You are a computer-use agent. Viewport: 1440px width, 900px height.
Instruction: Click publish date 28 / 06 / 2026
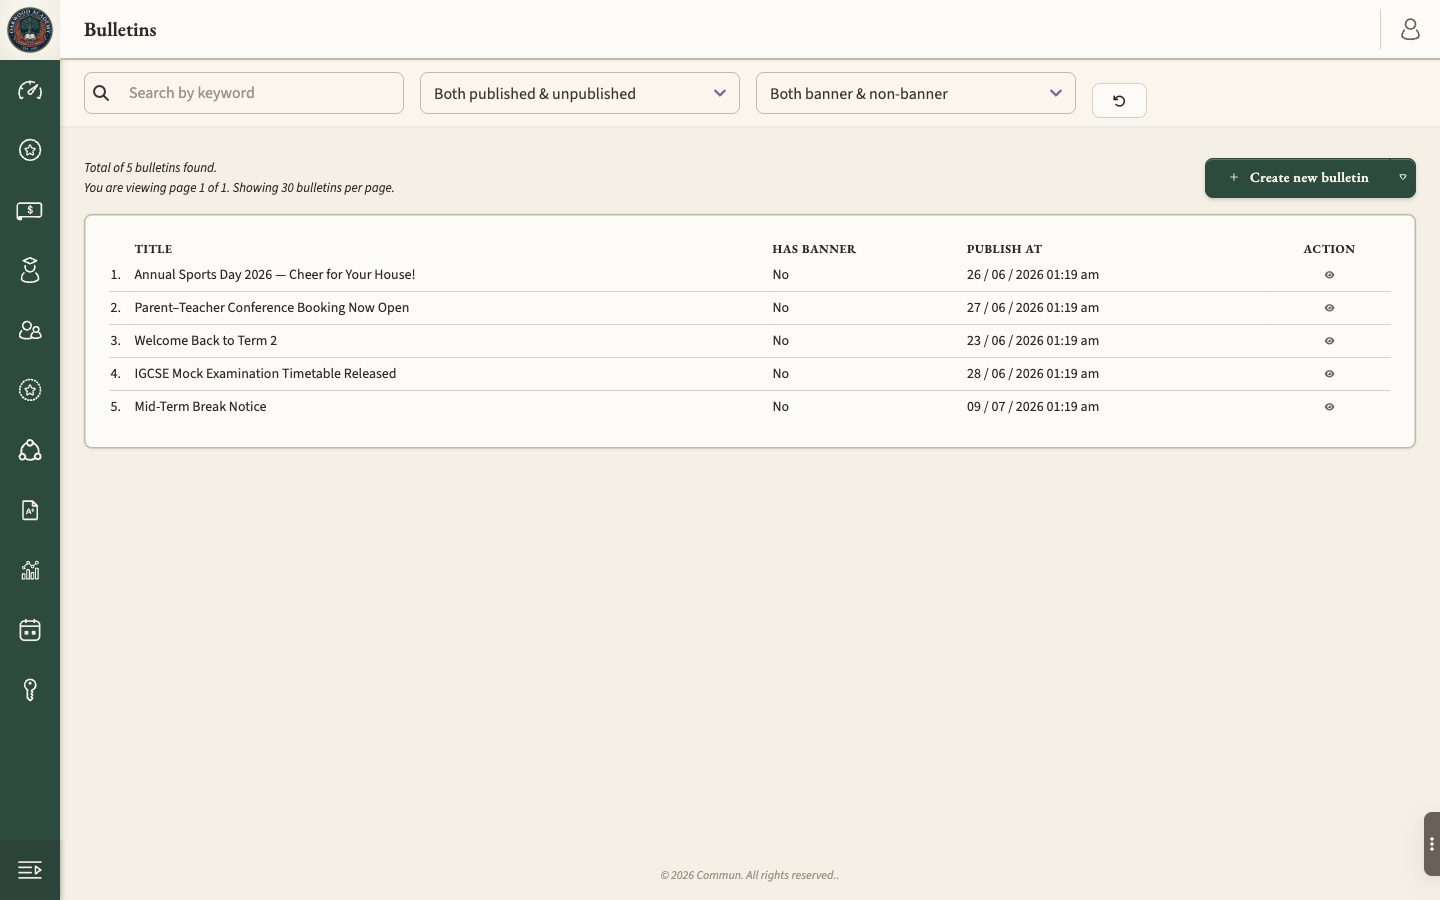(1033, 373)
